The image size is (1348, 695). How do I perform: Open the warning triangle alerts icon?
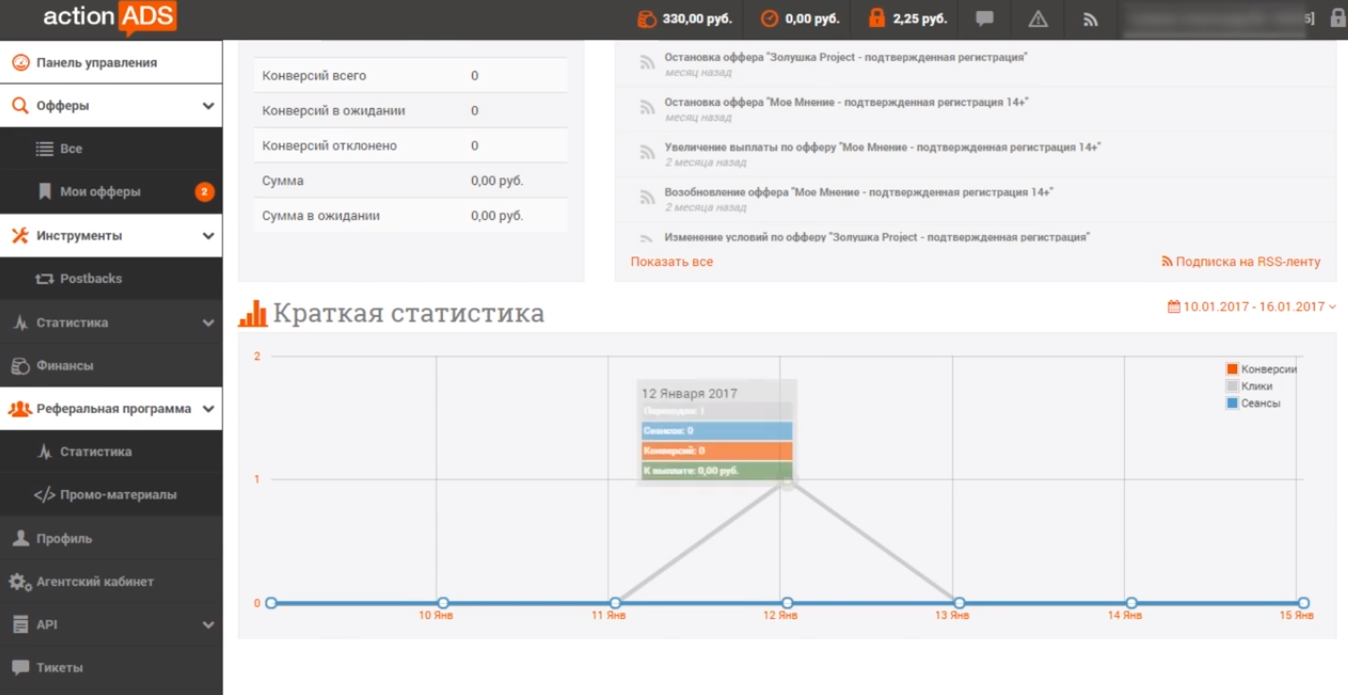click(x=1038, y=19)
